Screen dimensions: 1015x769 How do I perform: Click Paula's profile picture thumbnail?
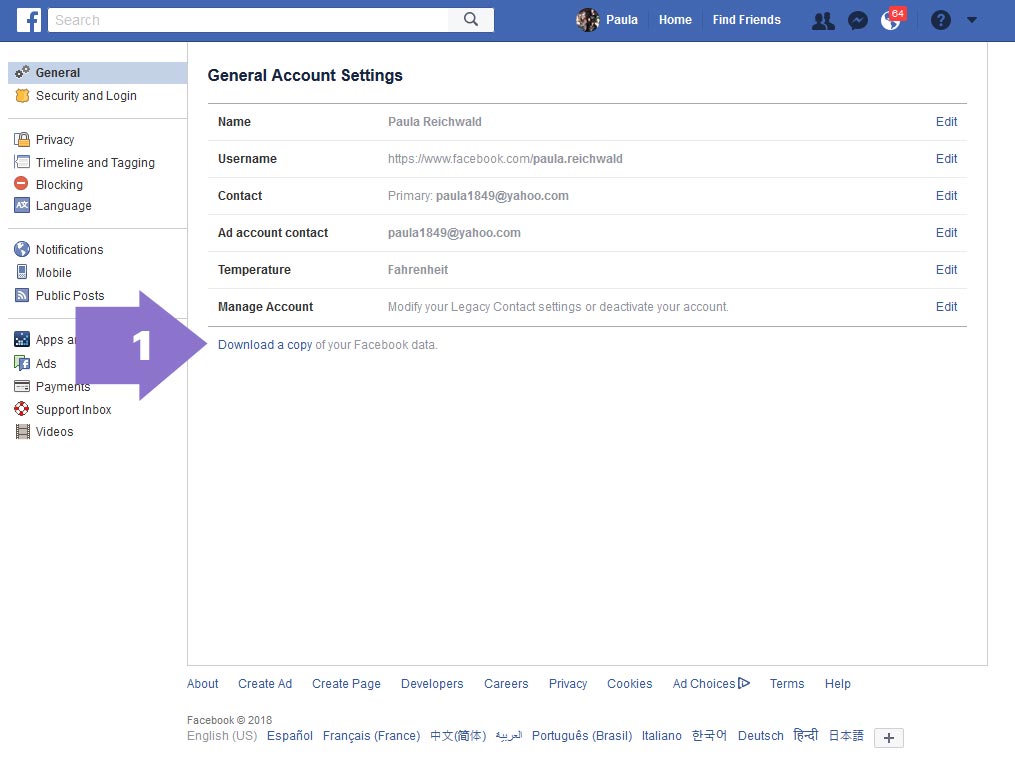point(587,20)
